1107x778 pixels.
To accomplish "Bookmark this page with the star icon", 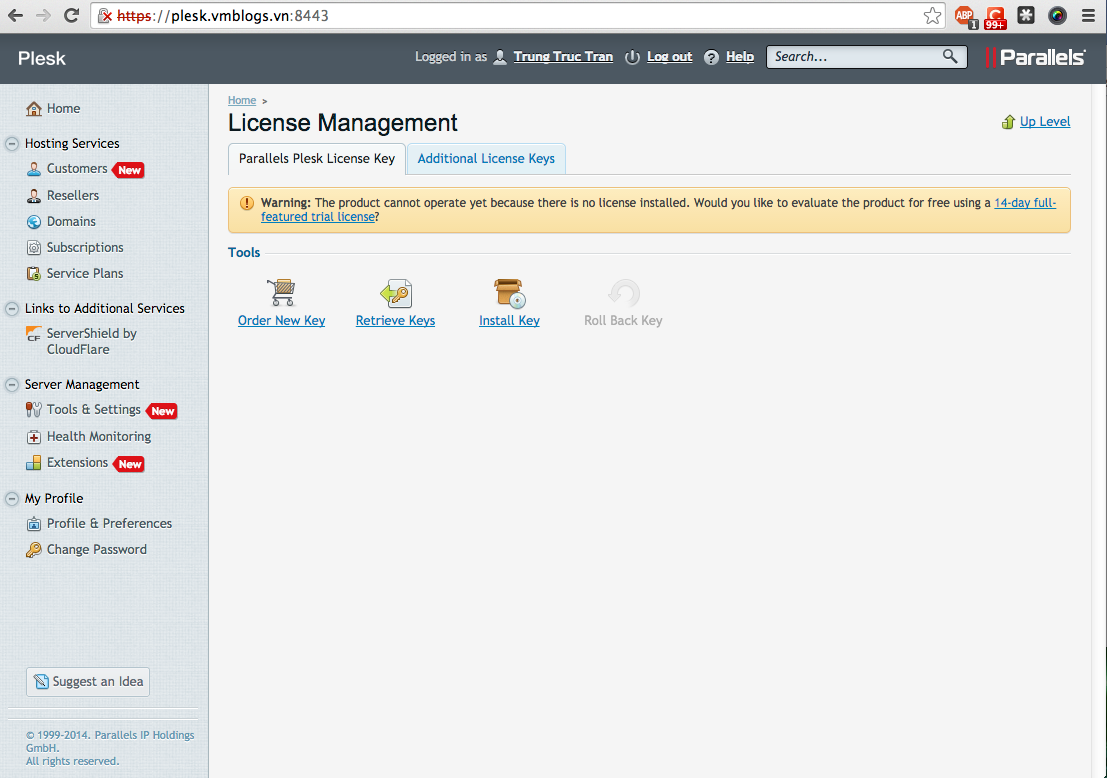I will (932, 15).
